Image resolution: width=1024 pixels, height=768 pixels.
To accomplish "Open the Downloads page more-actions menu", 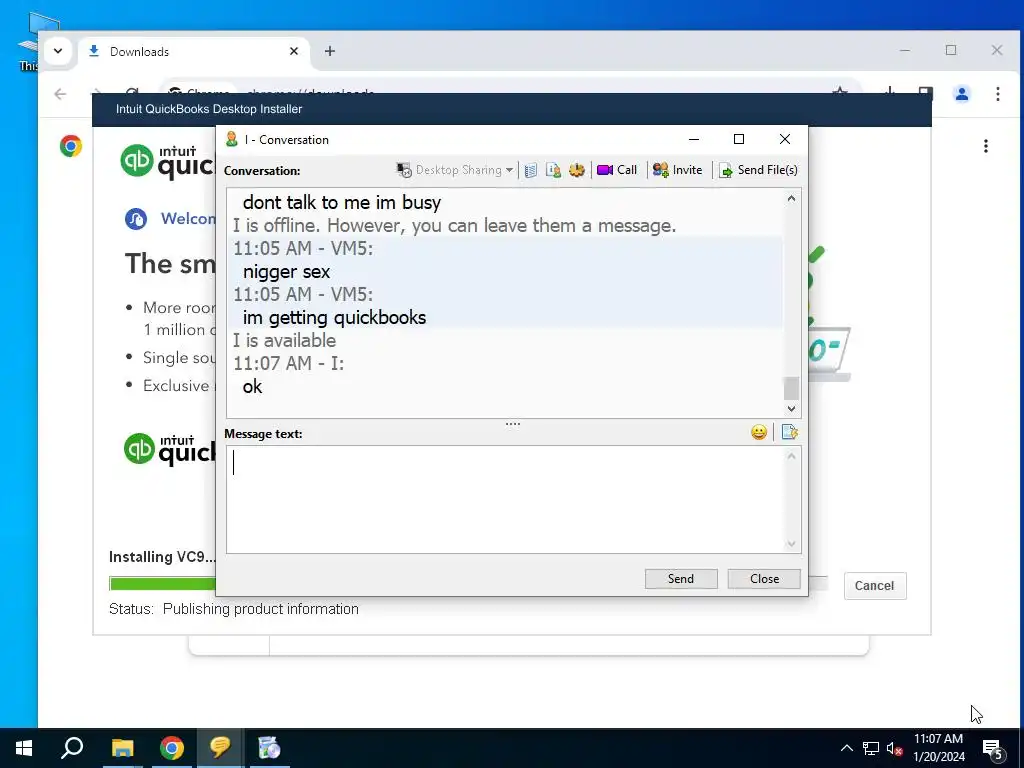I will point(986,146).
